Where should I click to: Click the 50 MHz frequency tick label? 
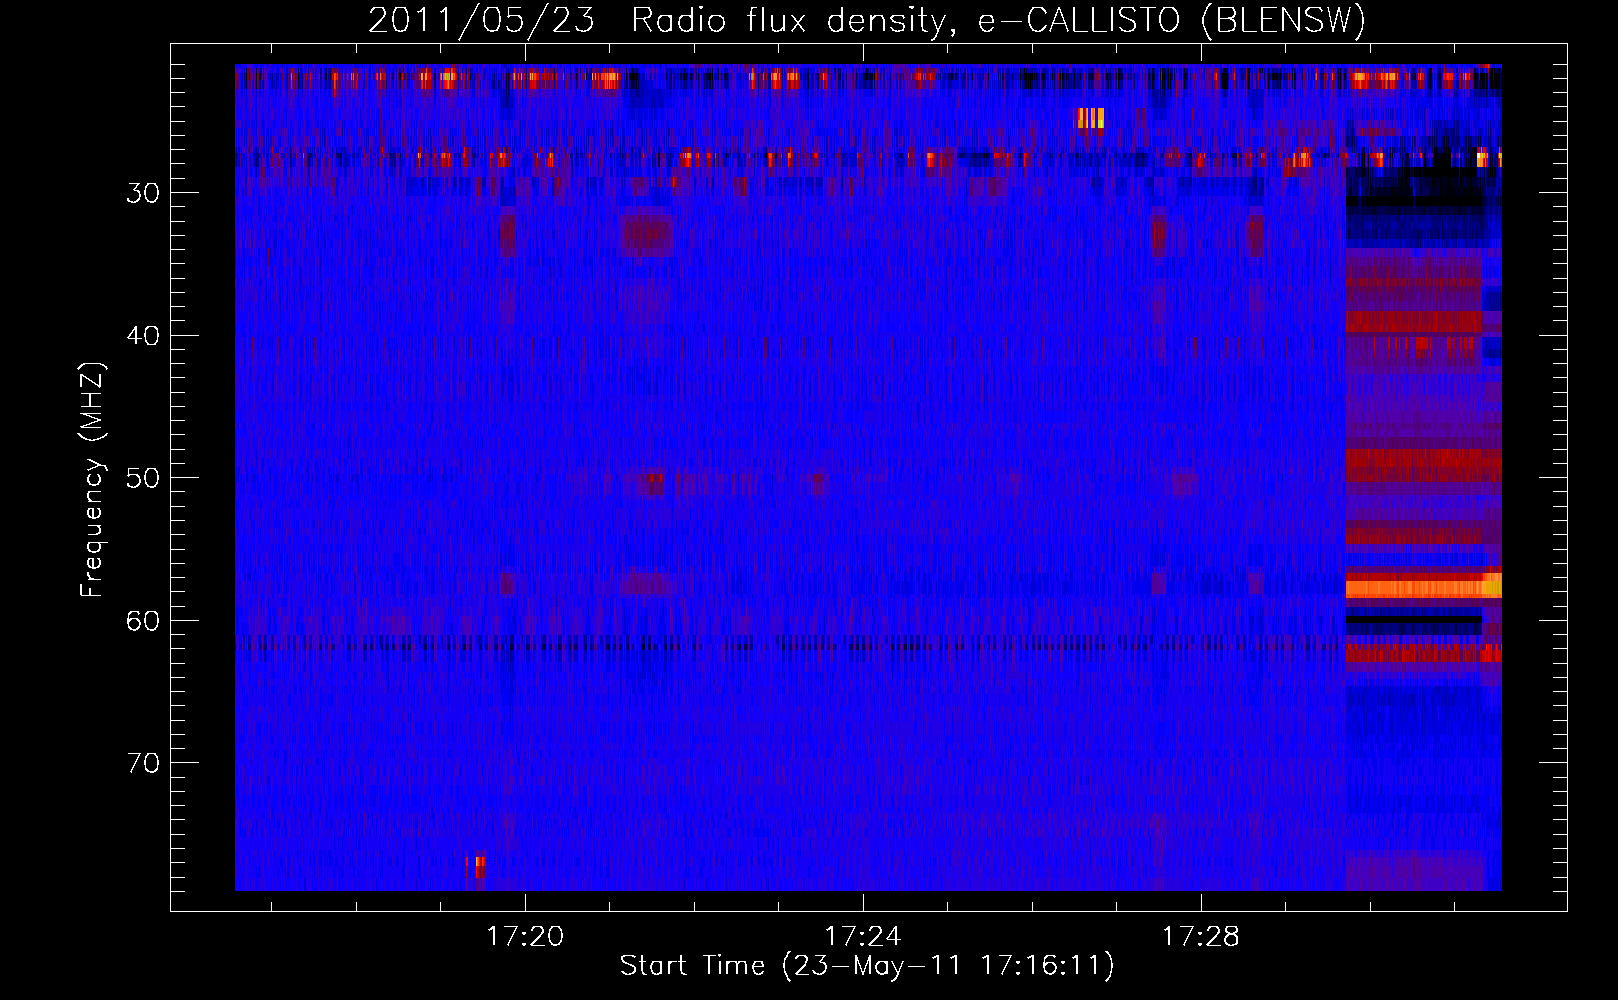tap(143, 478)
